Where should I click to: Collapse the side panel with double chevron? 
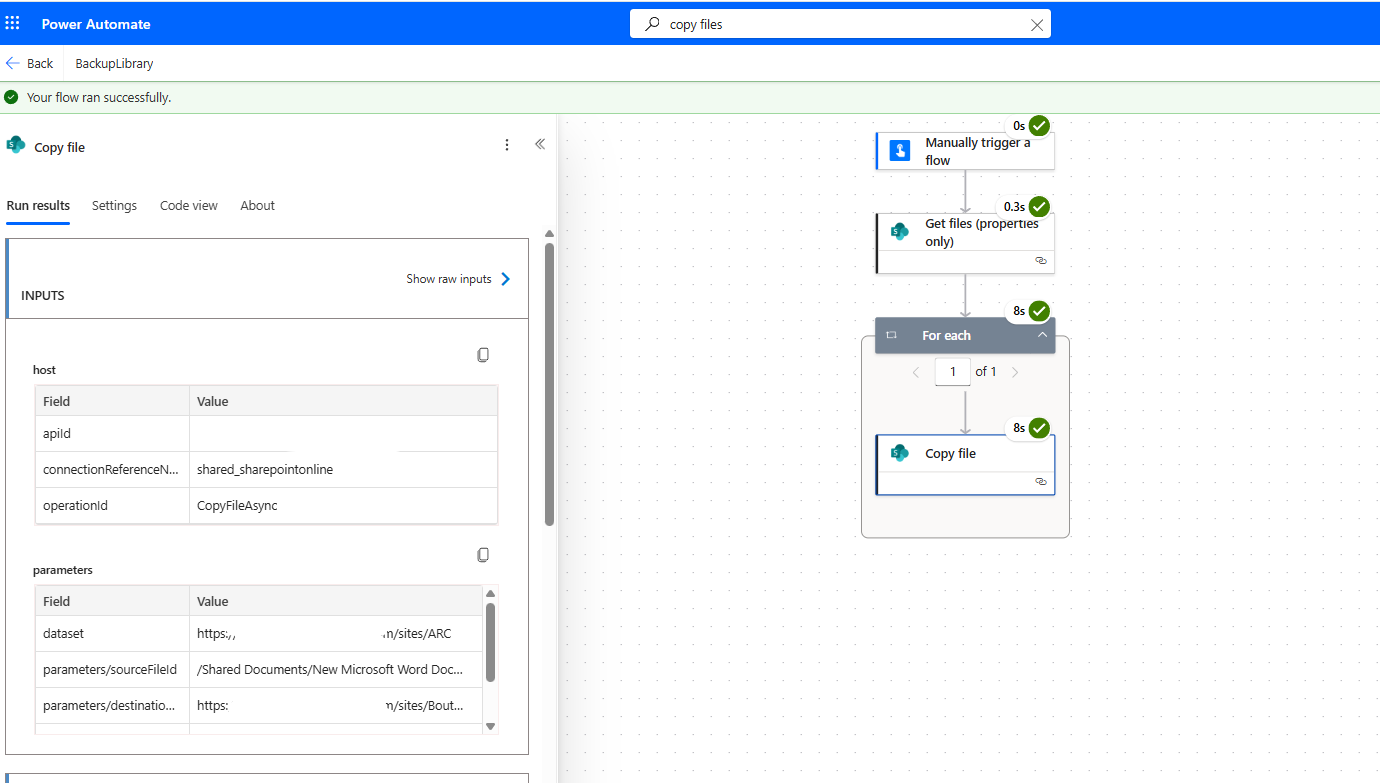tap(540, 144)
